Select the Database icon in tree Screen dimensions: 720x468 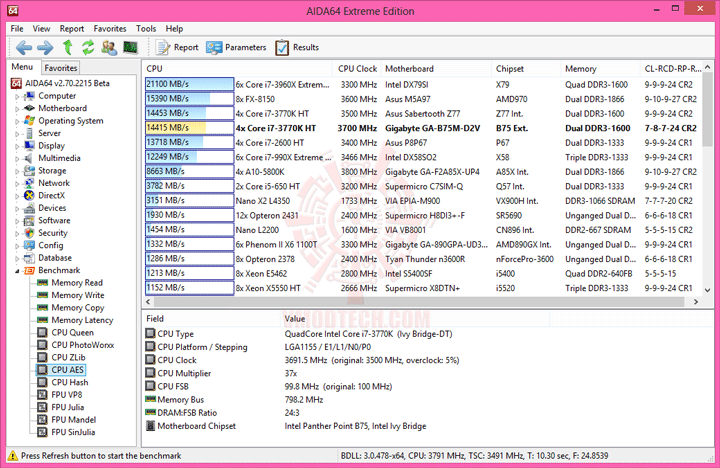[29, 258]
